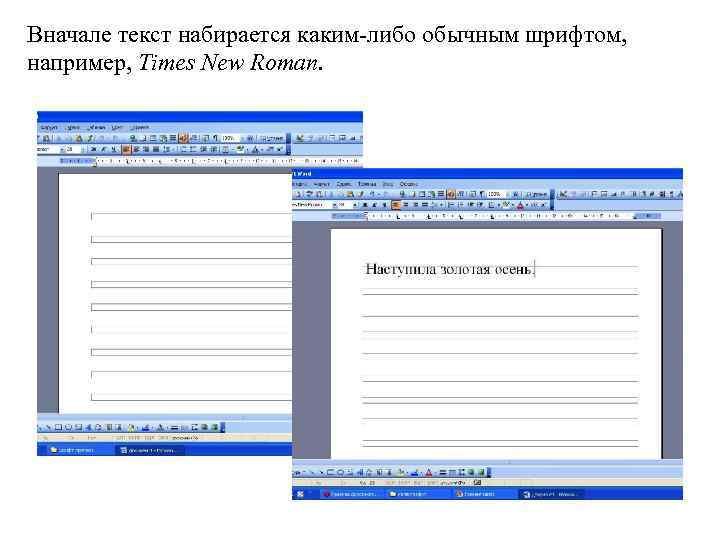This screenshot has height=540, width=720.
Task: Open the Справка menu in front Word window
Action: (x=409, y=184)
